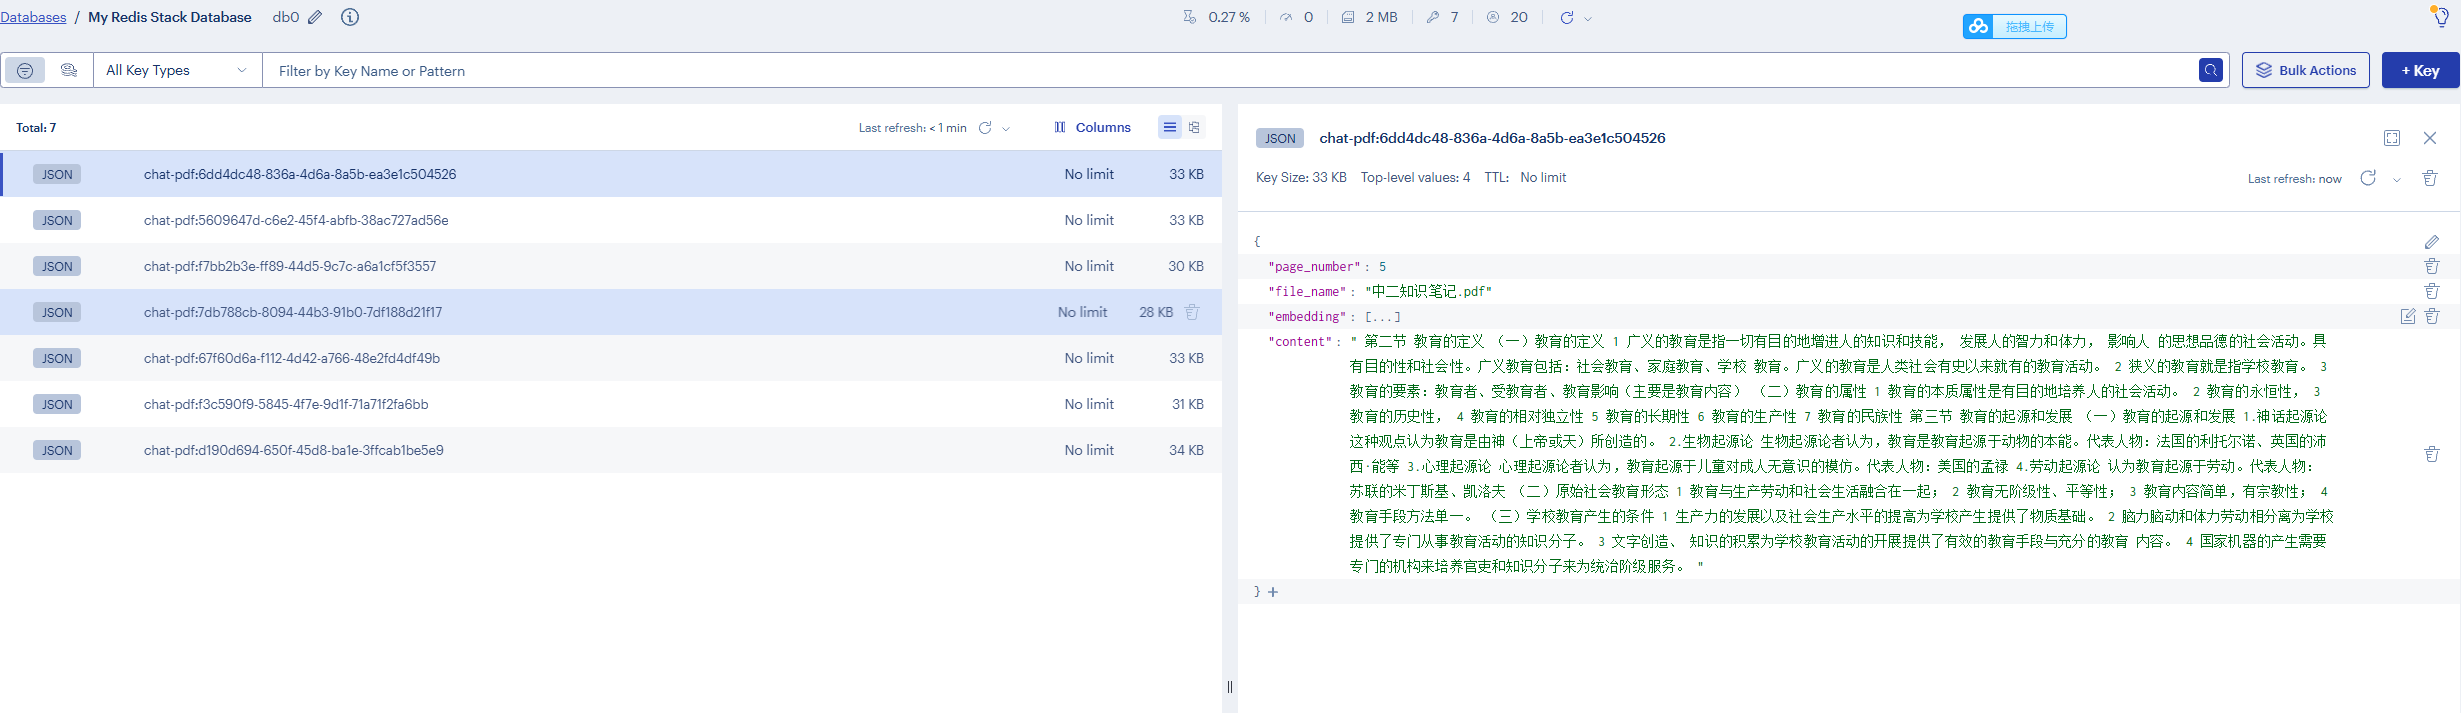Select key chat-pdf:6dd4dc48-836a-4d6a-8a5b-ea3e1c504526 in list
Viewport: 2461px width, 713px height.
[x=611, y=174]
